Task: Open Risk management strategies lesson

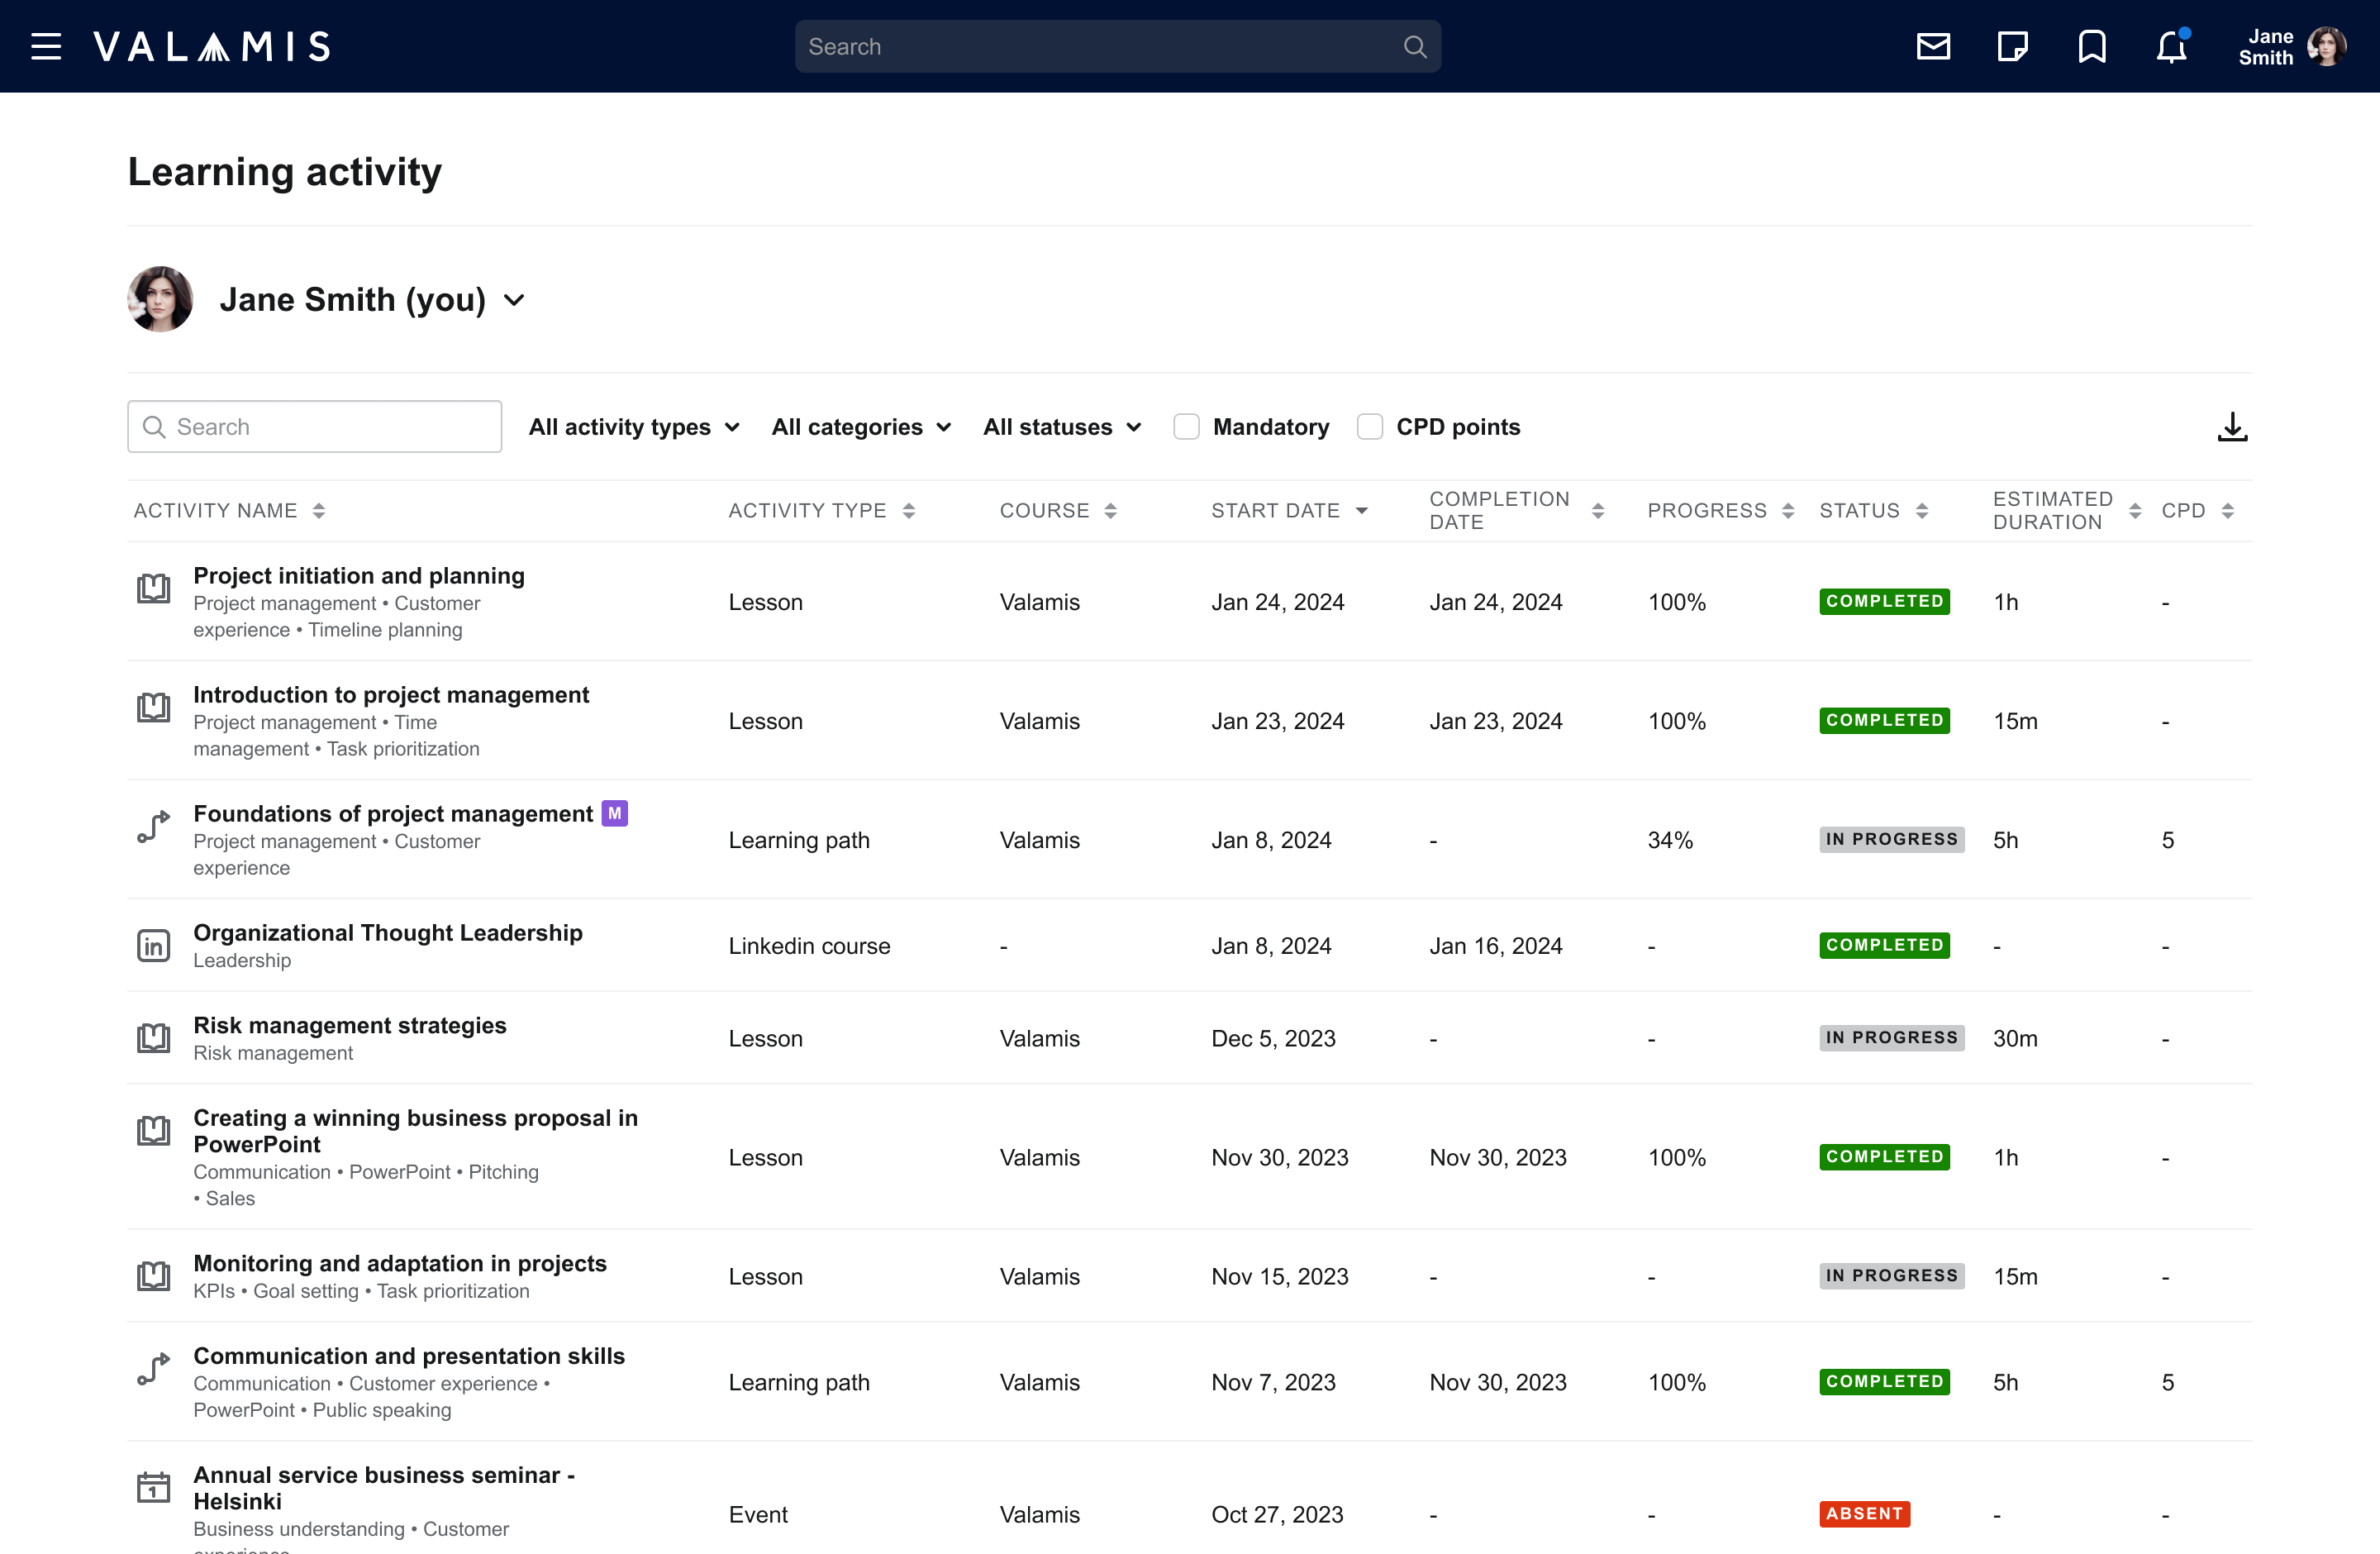Action: pyautogui.click(x=349, y=1025)
